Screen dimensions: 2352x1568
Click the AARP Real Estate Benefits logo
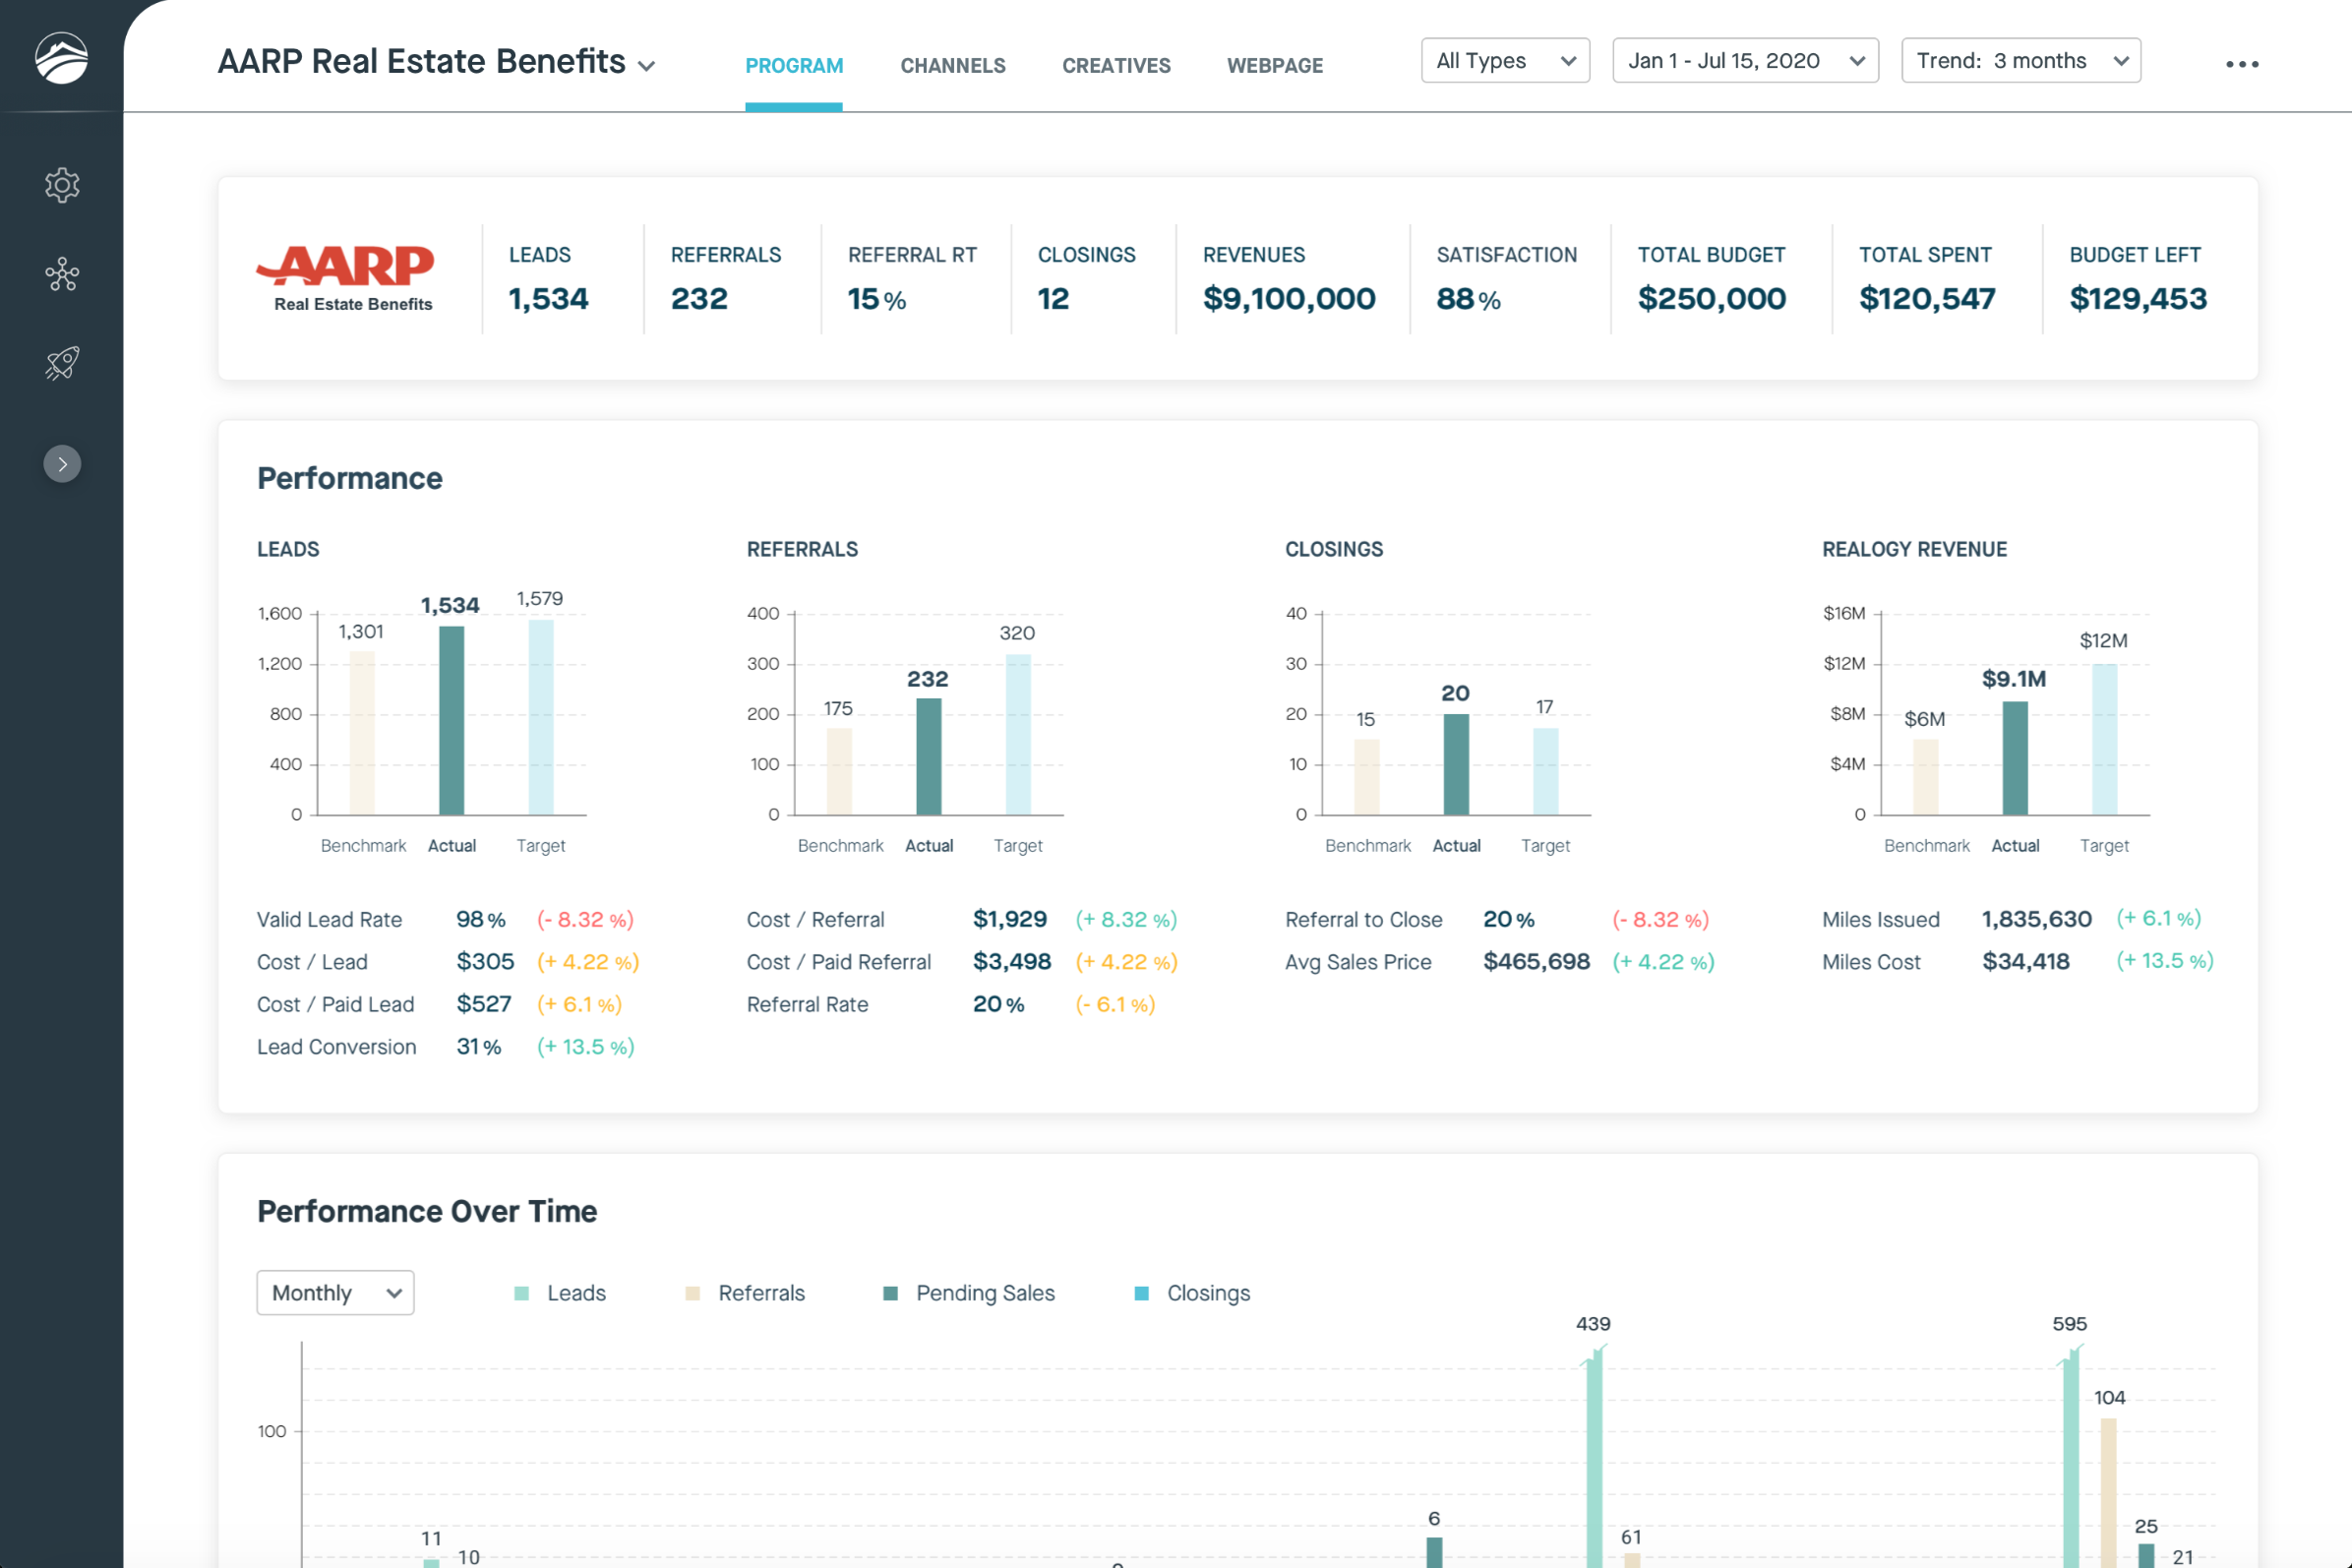click(x=347, y=278)
